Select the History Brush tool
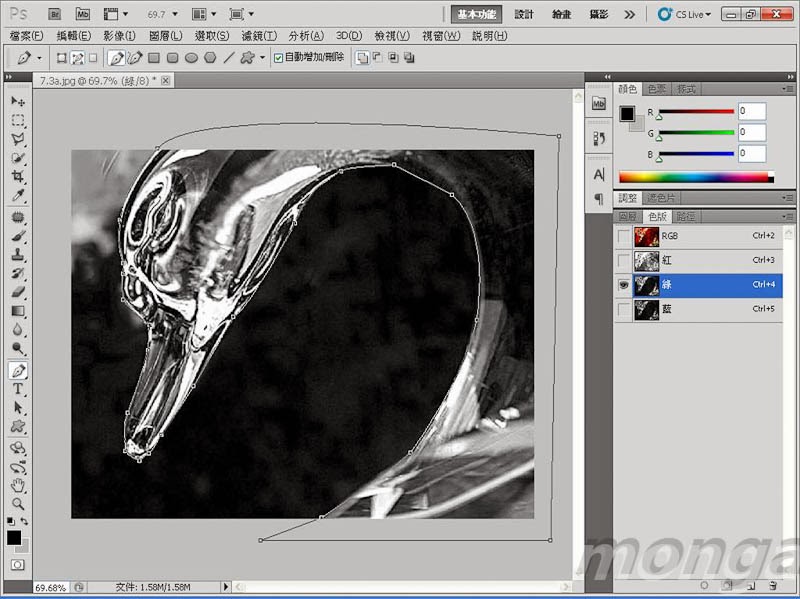This screenshot has width=800, height=599. coord(18,273)
